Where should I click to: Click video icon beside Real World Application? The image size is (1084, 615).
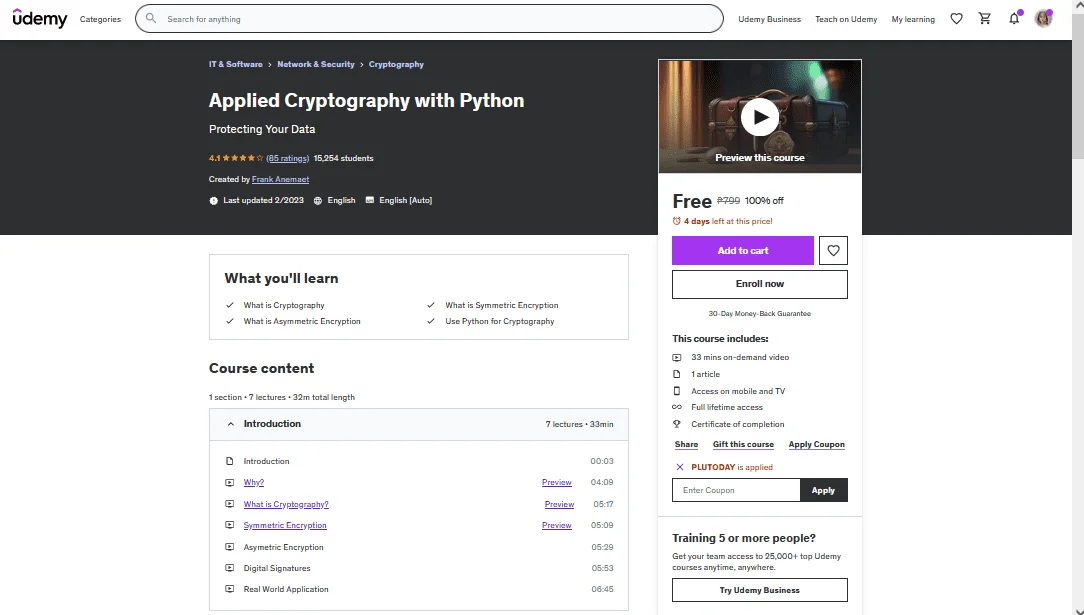[x=230, y=589]
